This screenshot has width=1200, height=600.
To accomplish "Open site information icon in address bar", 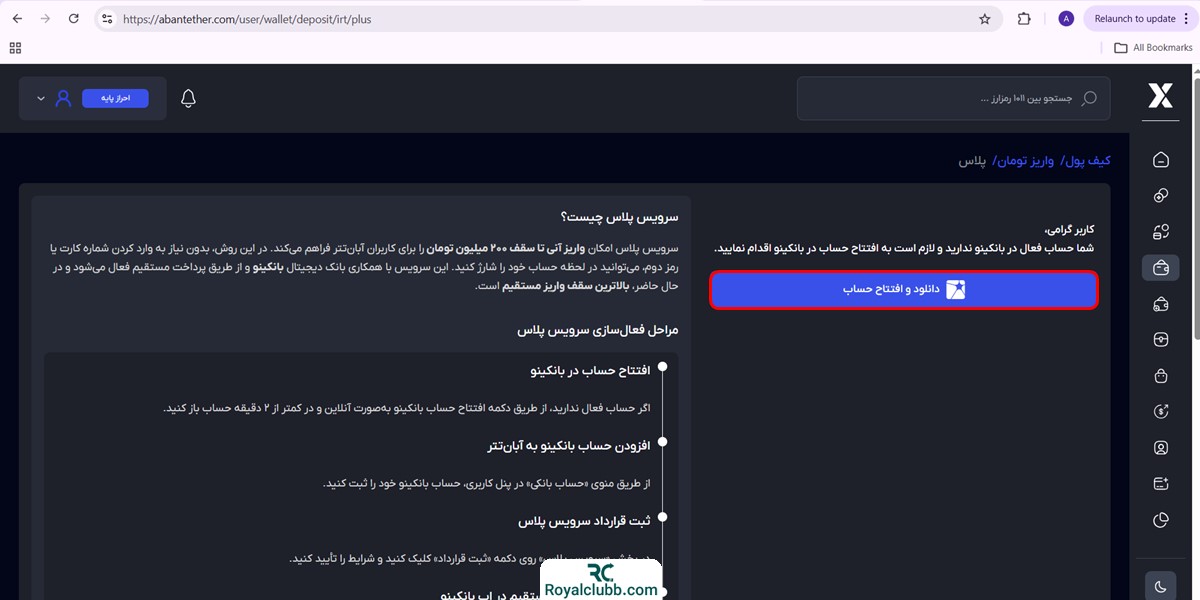I will pyautogui.click(x=108, y=19).
